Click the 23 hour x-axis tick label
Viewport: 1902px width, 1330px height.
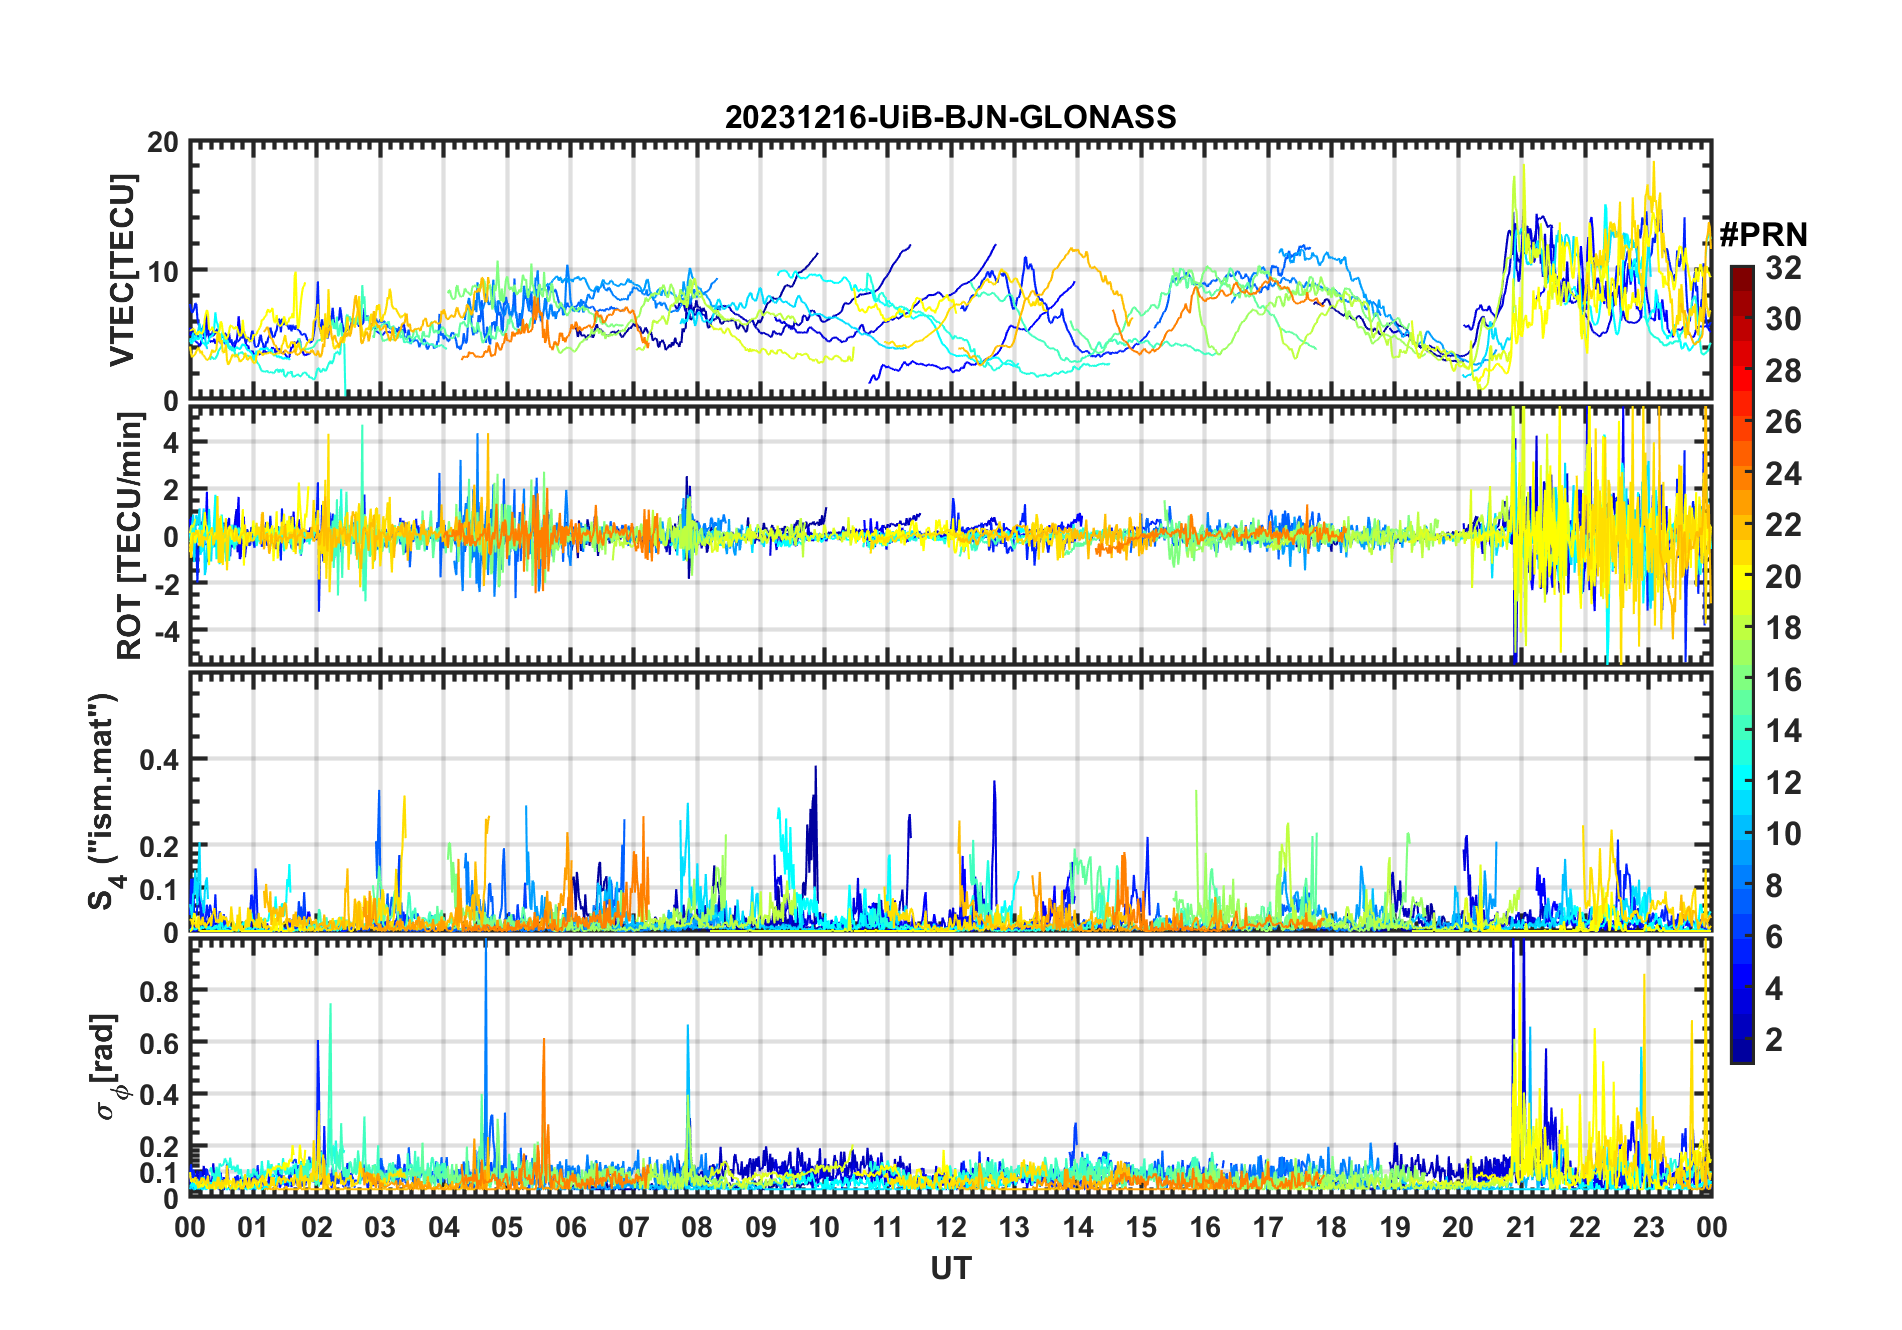(x=1649, y=1227)
